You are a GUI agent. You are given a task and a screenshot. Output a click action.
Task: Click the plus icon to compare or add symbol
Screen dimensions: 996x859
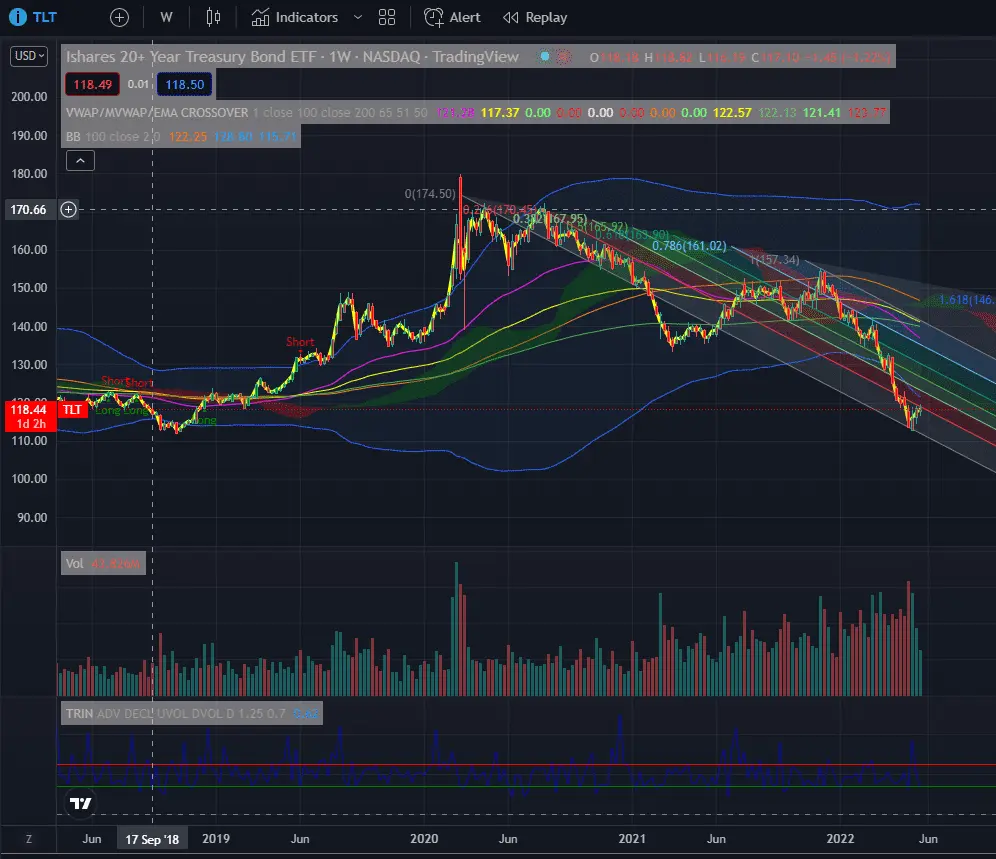119,17
